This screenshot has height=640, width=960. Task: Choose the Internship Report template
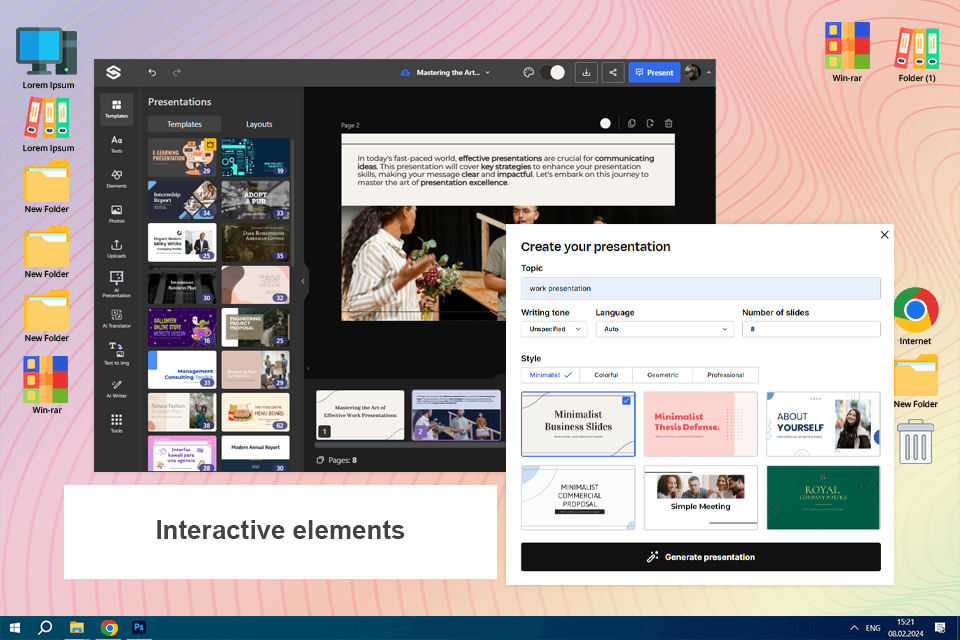coord(182,200)
